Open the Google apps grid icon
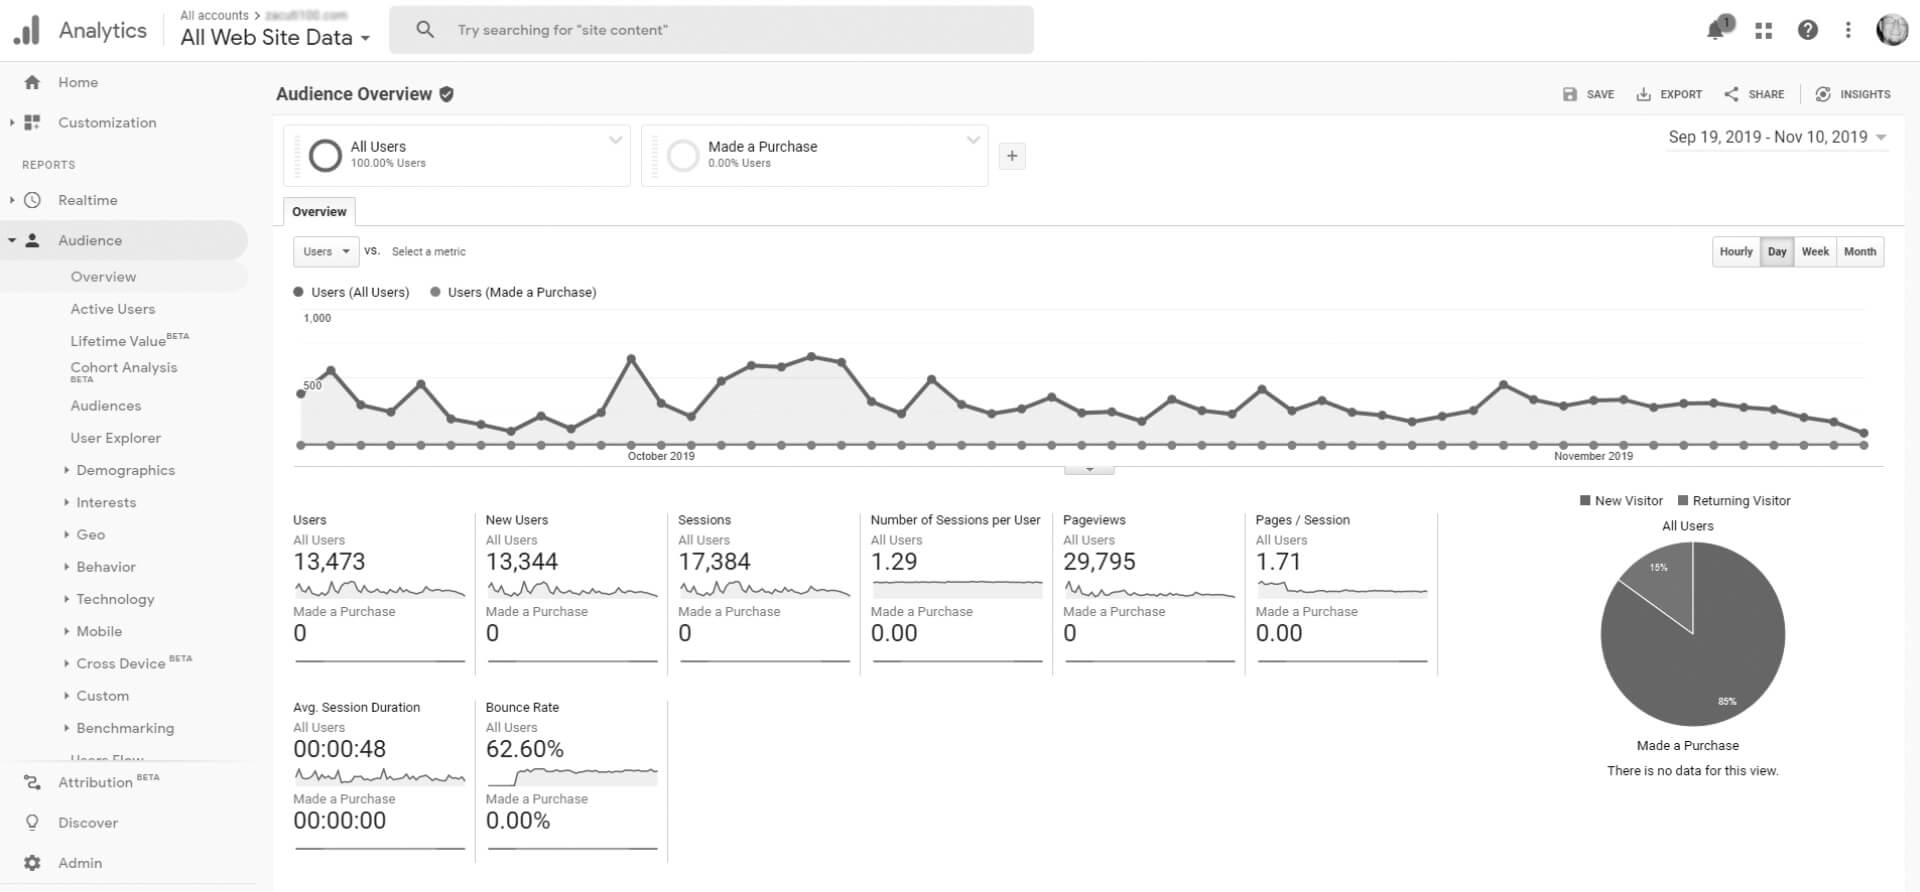 [1763, 31]
